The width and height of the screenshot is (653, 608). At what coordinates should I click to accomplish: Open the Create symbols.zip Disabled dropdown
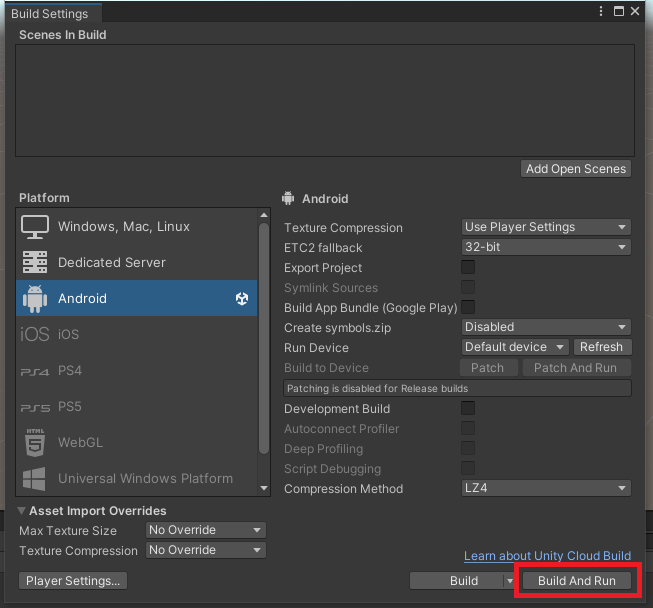point(546,327)
